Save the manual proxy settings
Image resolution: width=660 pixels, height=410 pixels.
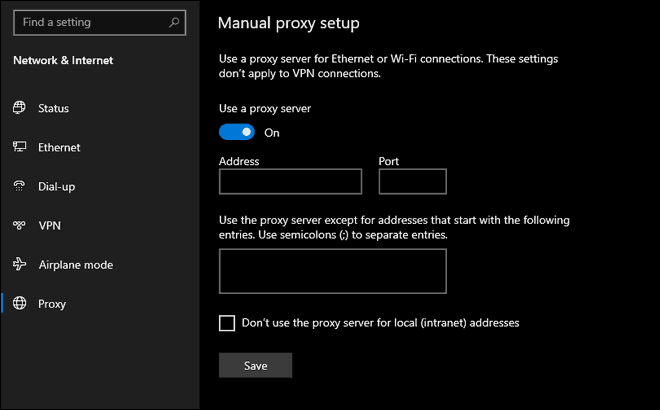(255, 365)
